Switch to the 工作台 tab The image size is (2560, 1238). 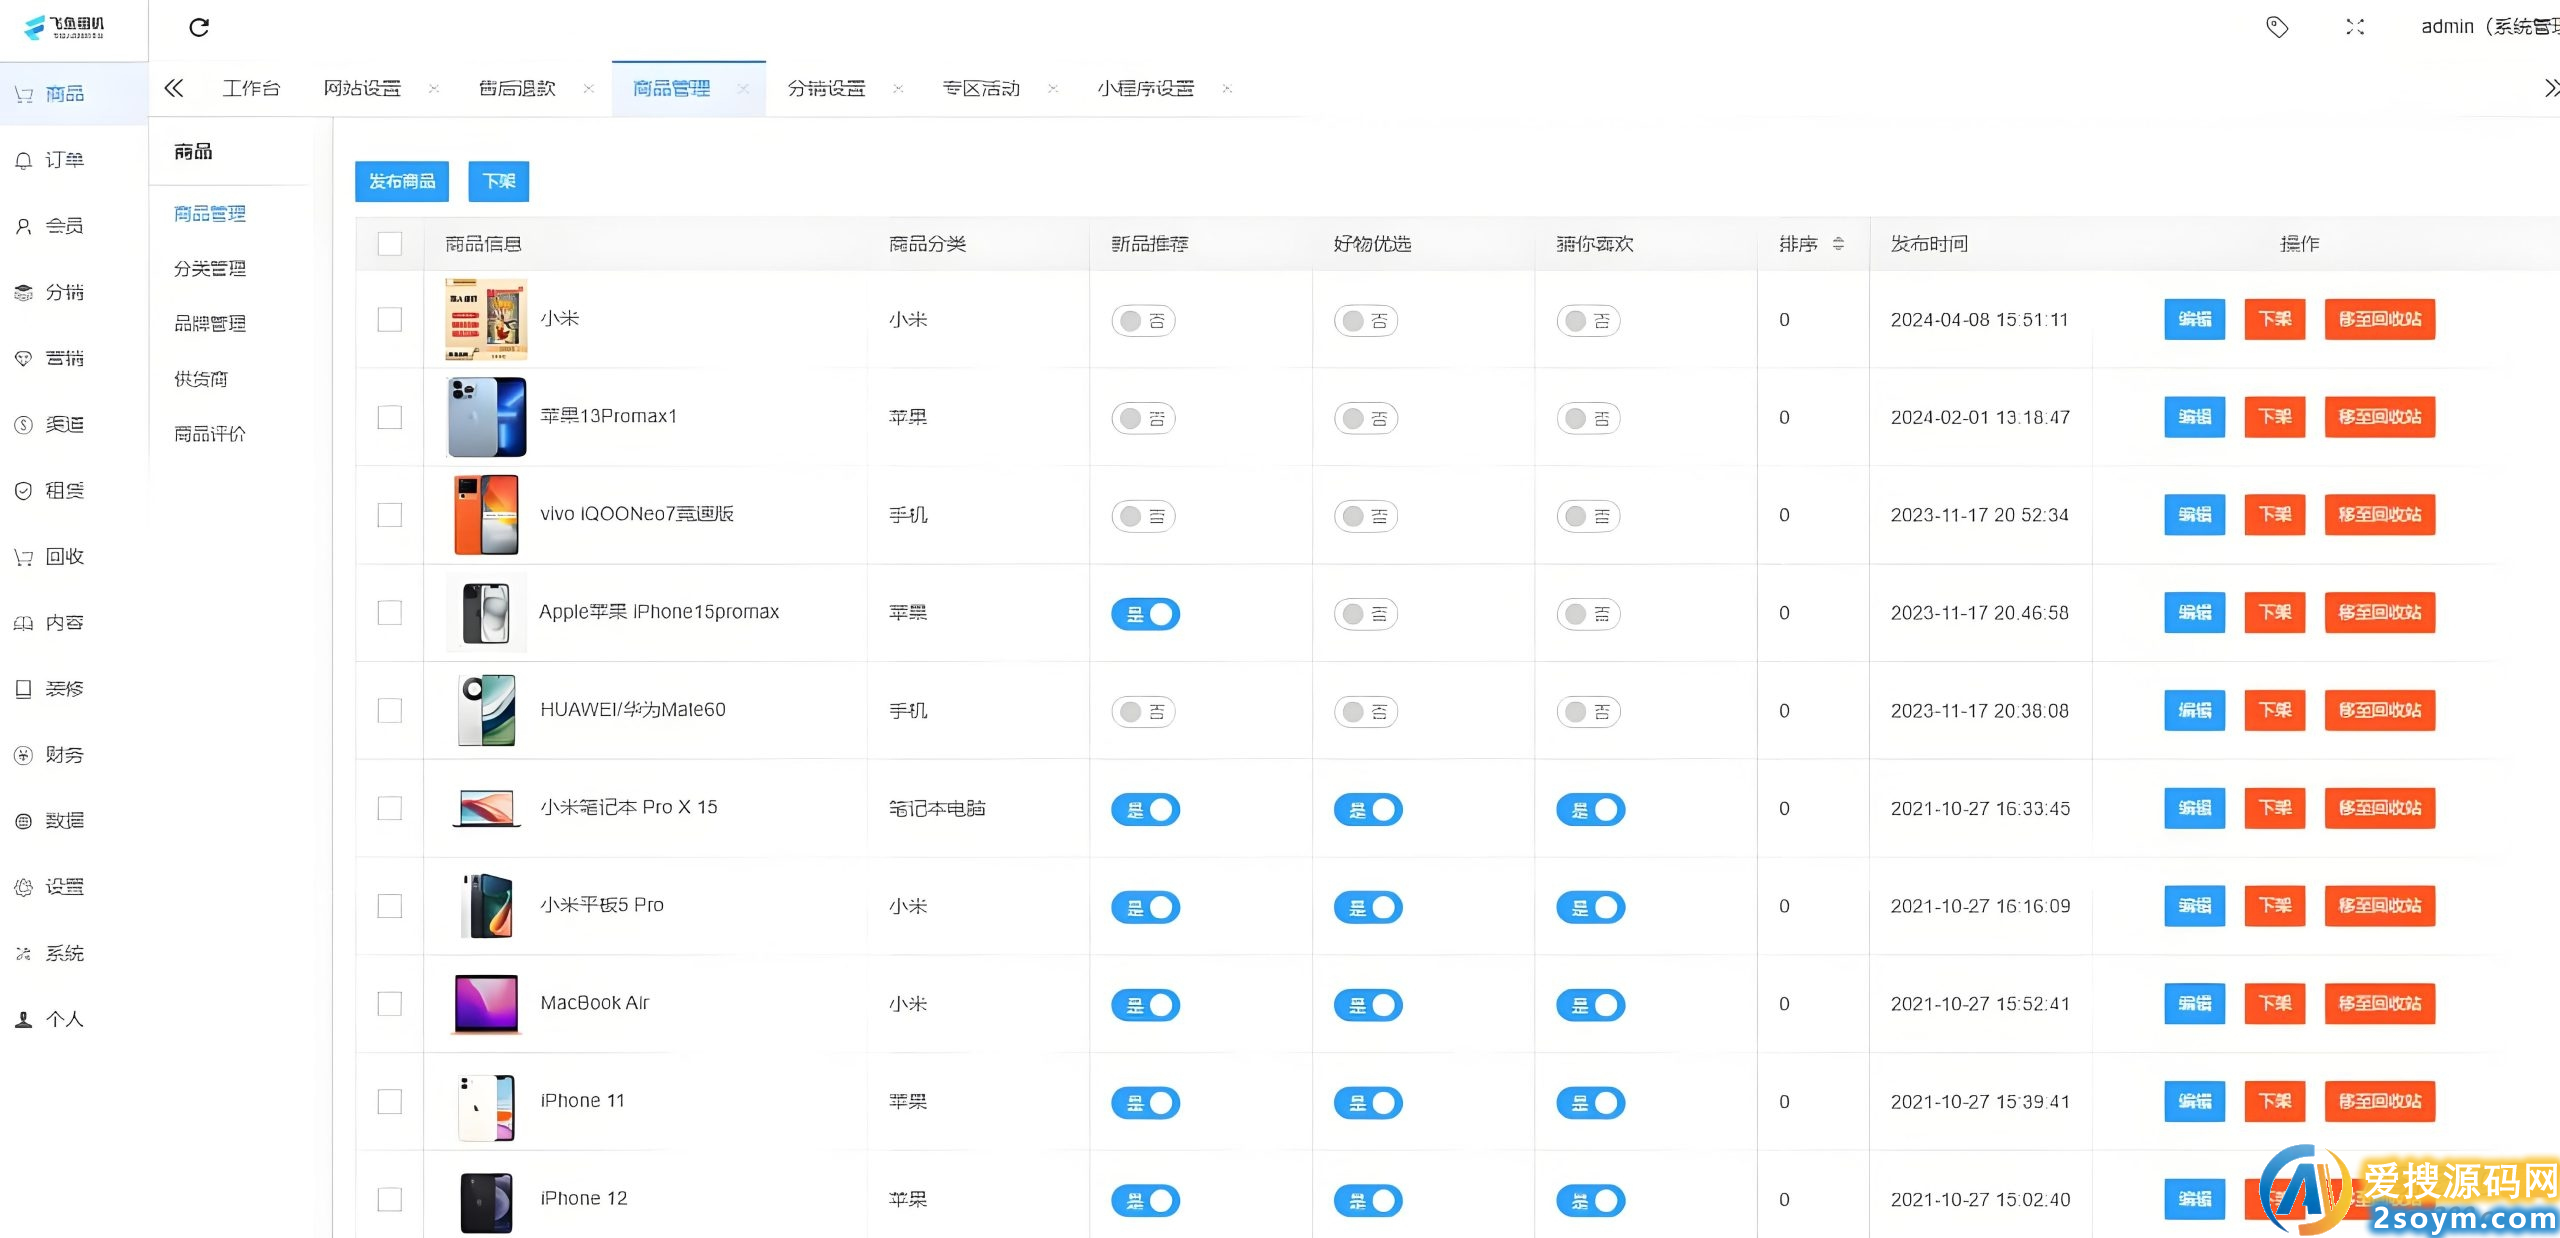point(251,88)
